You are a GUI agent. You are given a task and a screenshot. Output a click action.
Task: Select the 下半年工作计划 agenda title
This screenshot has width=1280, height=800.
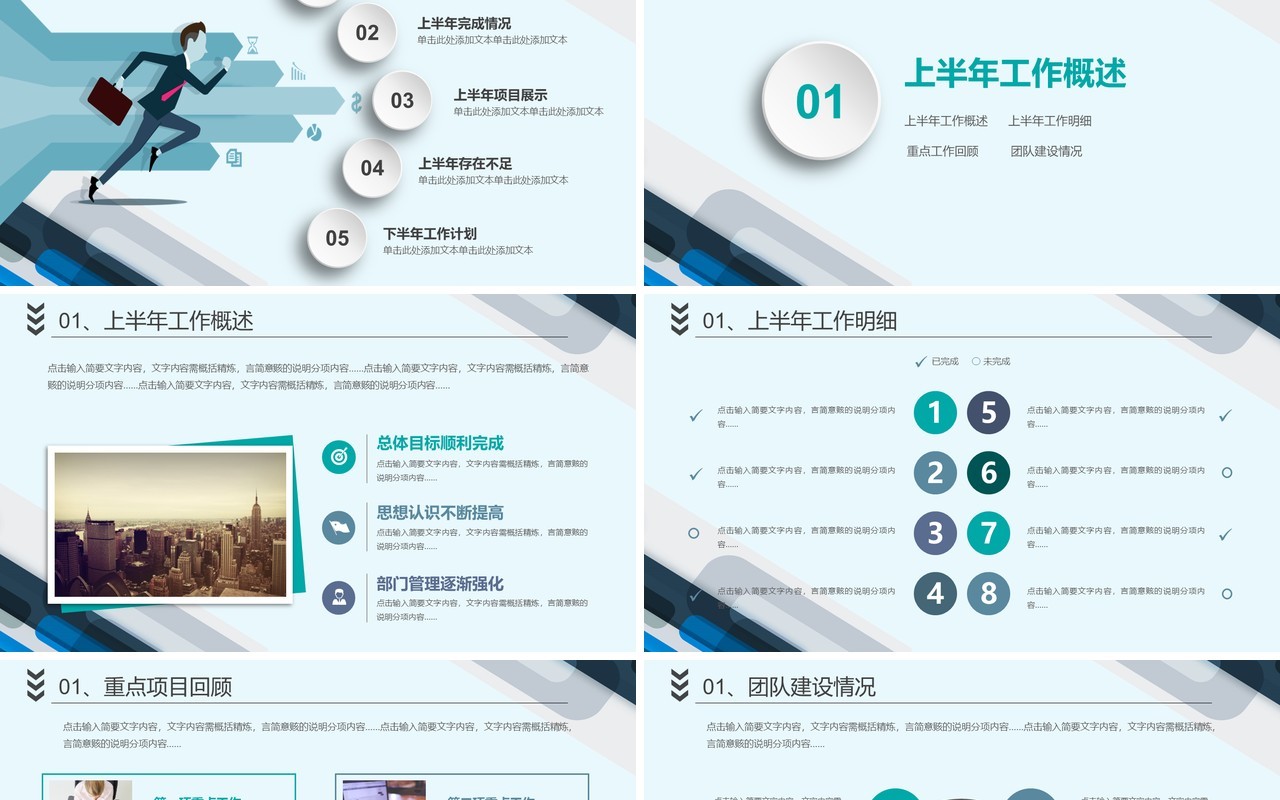click(x=430, y=233)
